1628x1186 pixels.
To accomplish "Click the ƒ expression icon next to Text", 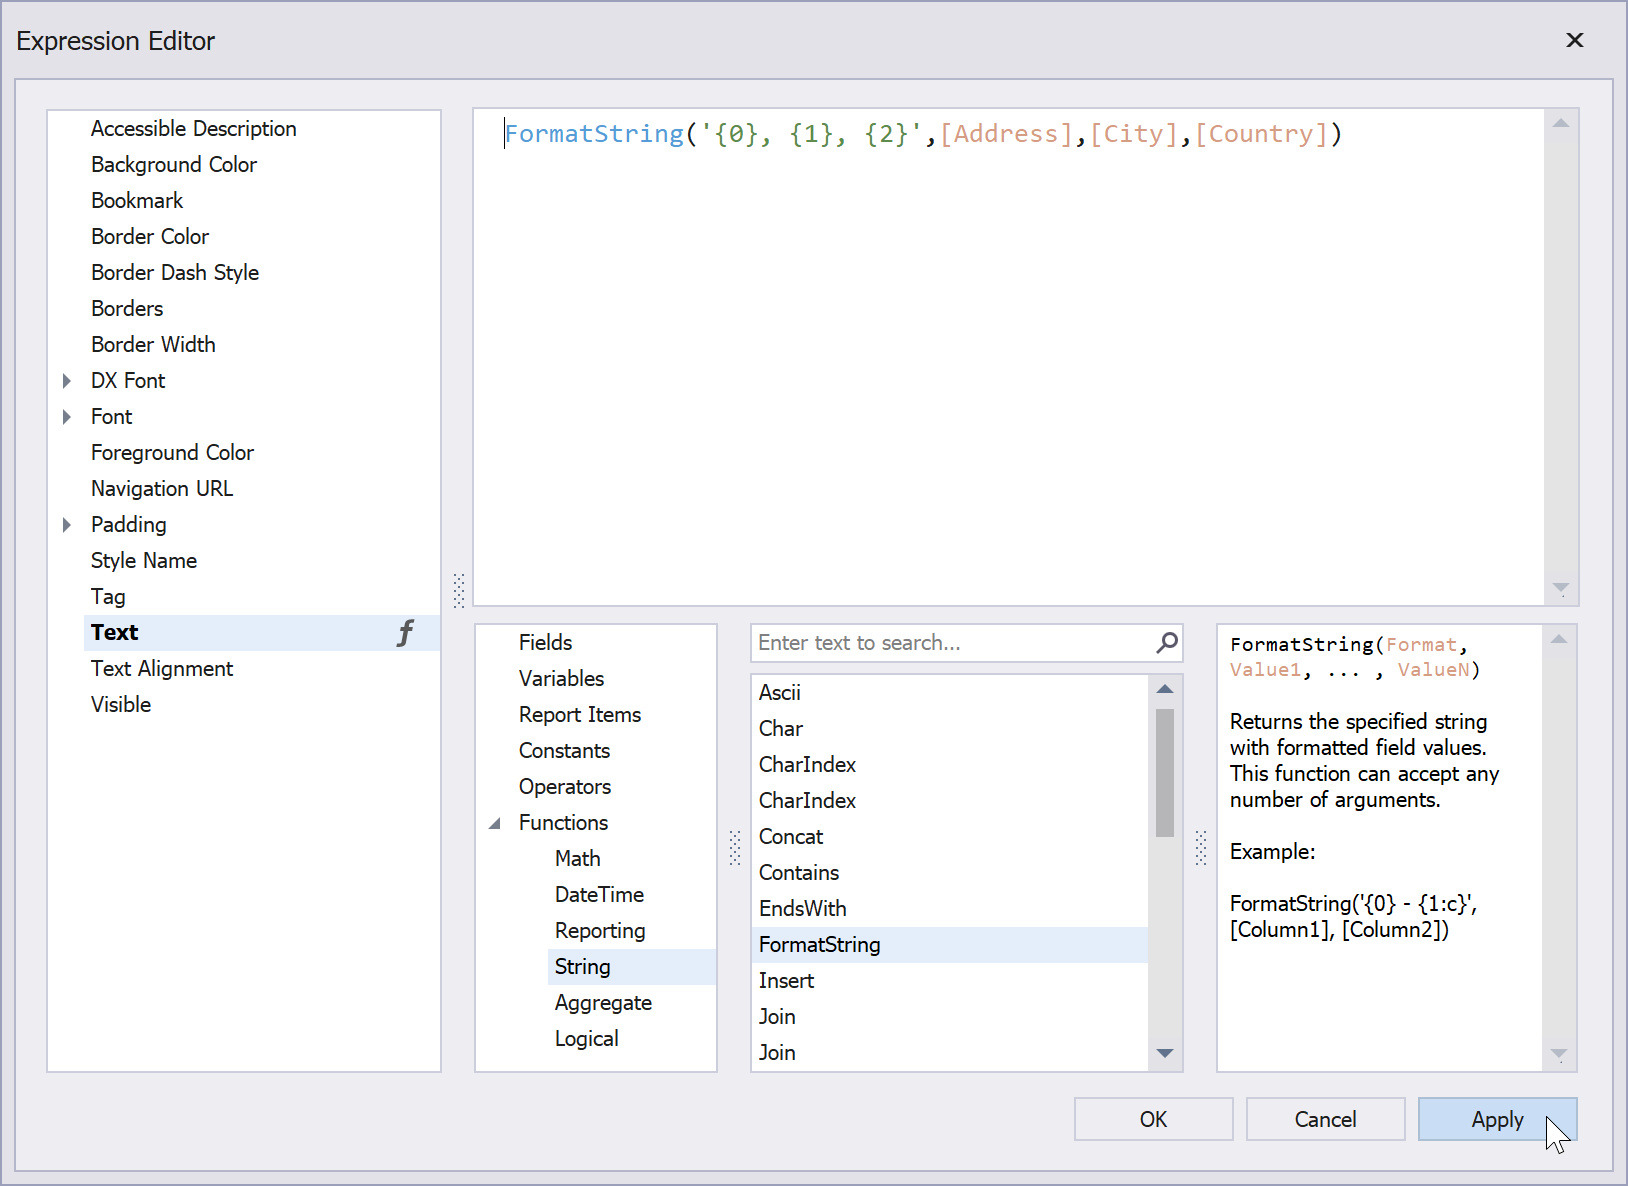I will [x=405, y=632].
